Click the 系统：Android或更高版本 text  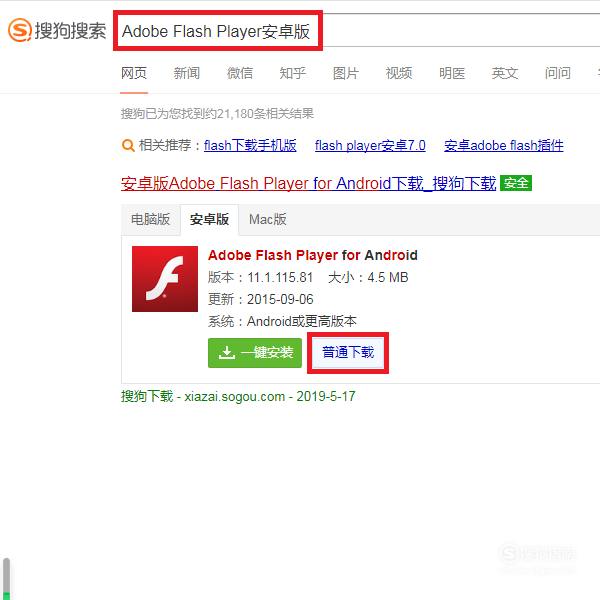tap(282, 321)
